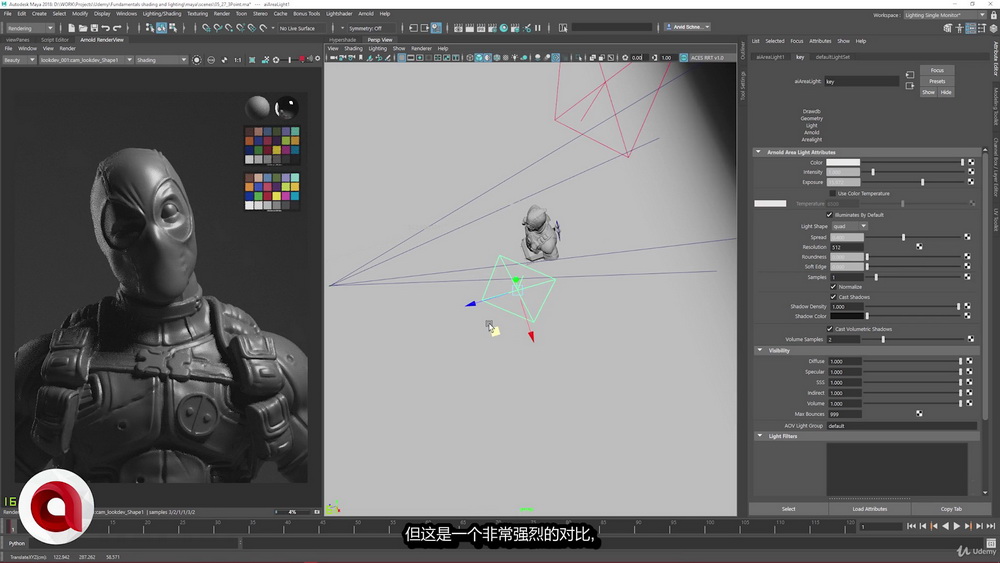Select the defaultLightSet tab in Attribute Editor
The image size is (1000, 563).
(x=832, y=57)
